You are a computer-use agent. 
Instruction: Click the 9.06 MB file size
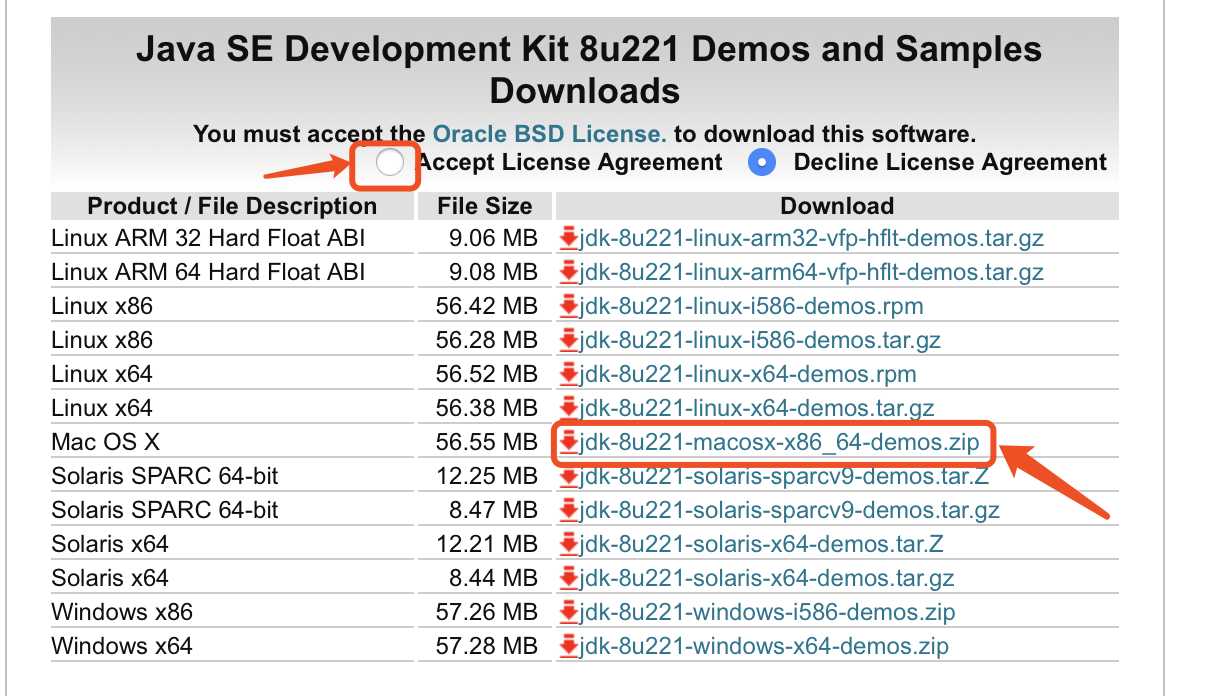pos(494,239)
